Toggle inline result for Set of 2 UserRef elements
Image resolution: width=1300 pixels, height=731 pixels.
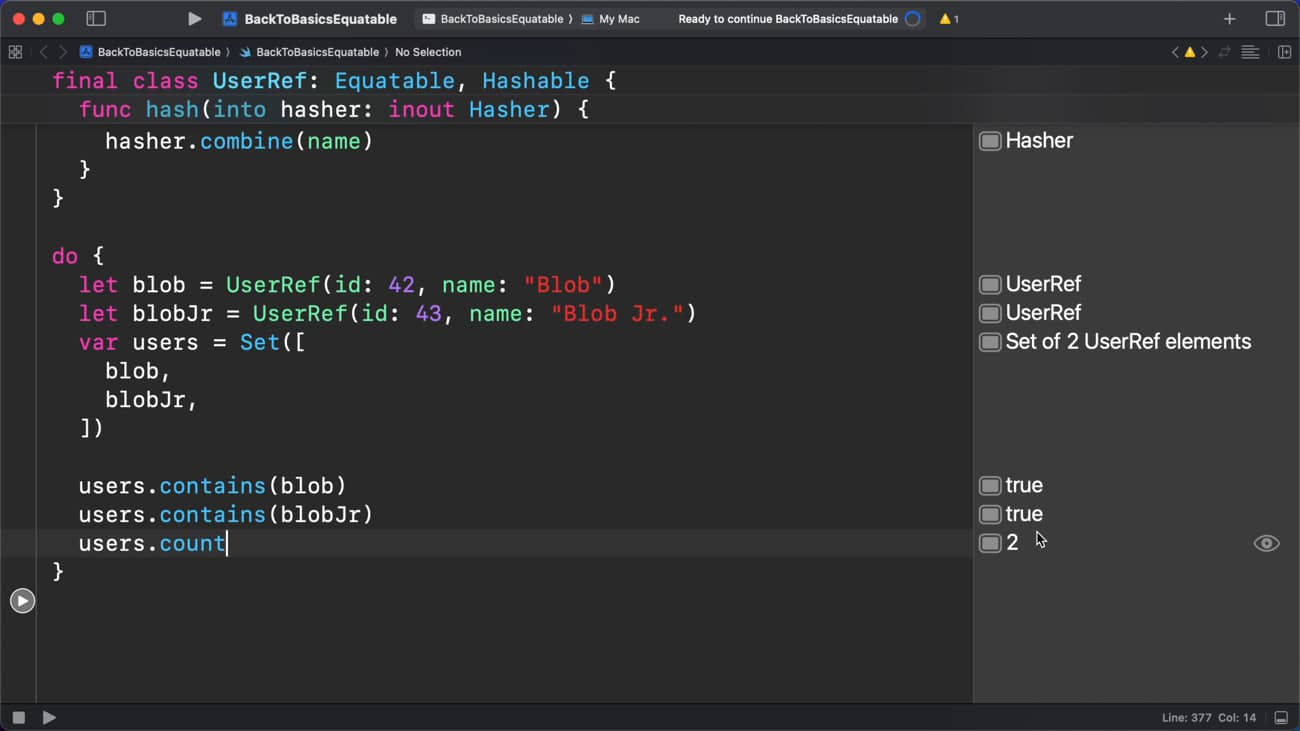(x=990, y=342)
